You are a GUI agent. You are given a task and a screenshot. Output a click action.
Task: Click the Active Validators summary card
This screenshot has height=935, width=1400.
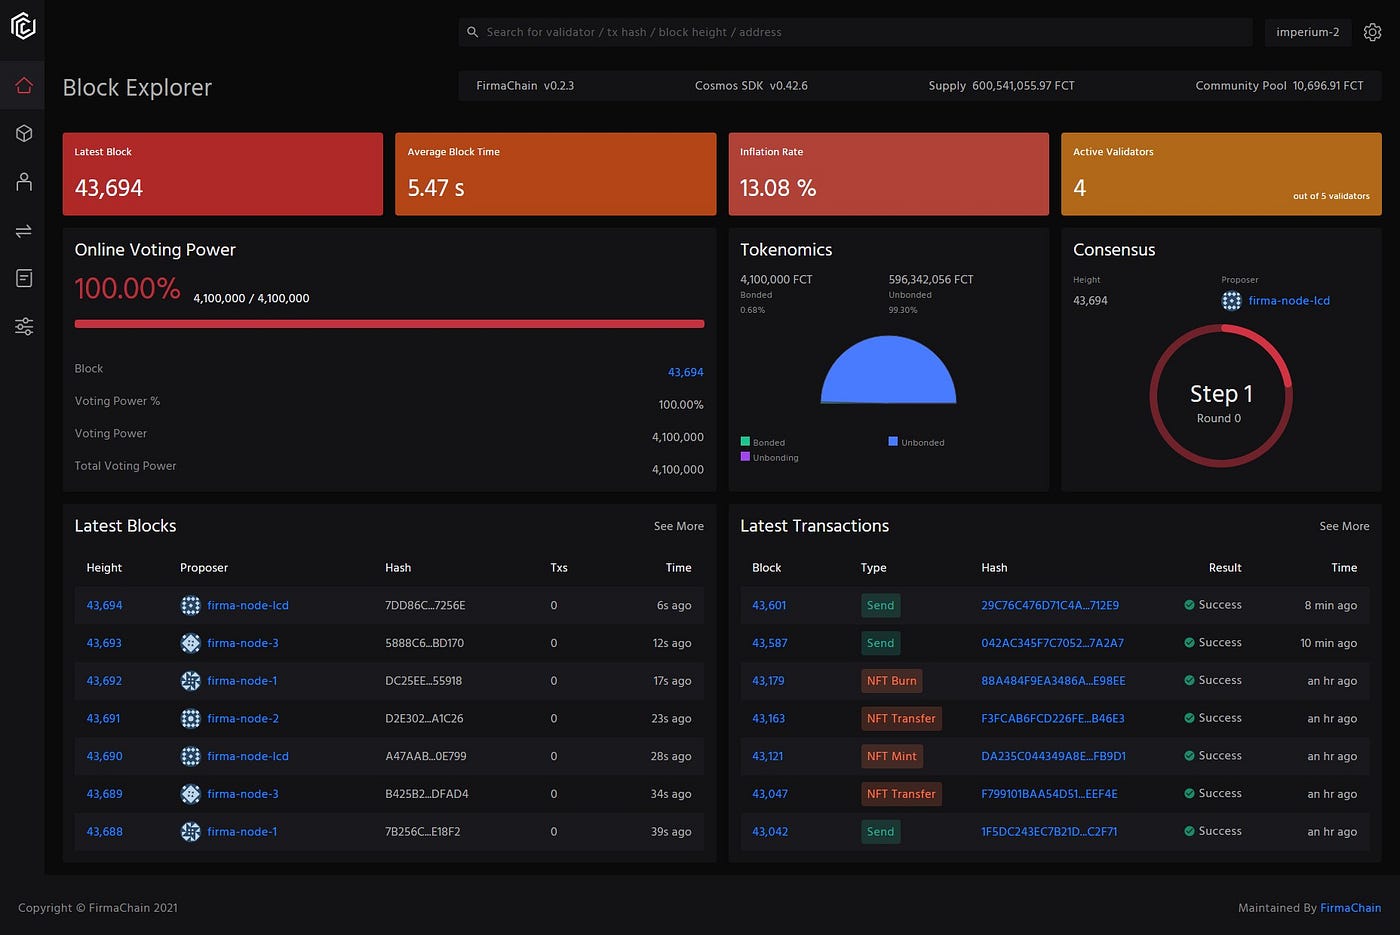click(1221, 174)
